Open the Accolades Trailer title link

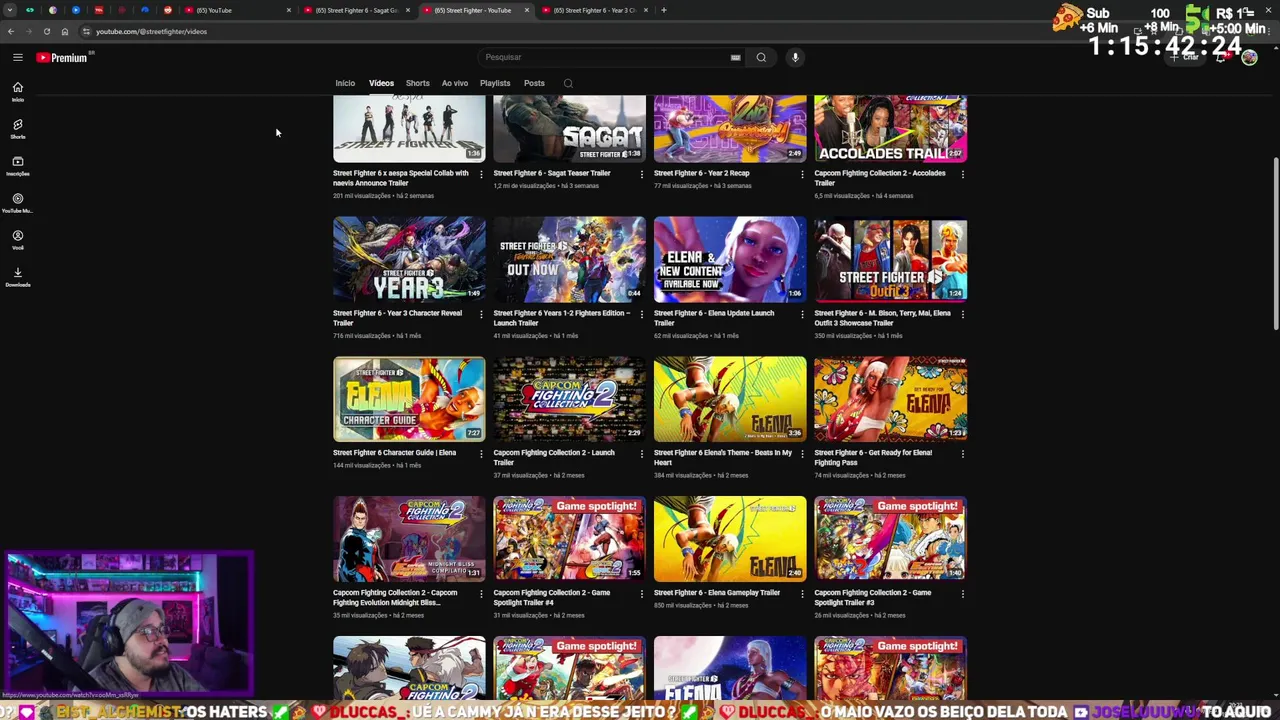pos(879,178)
